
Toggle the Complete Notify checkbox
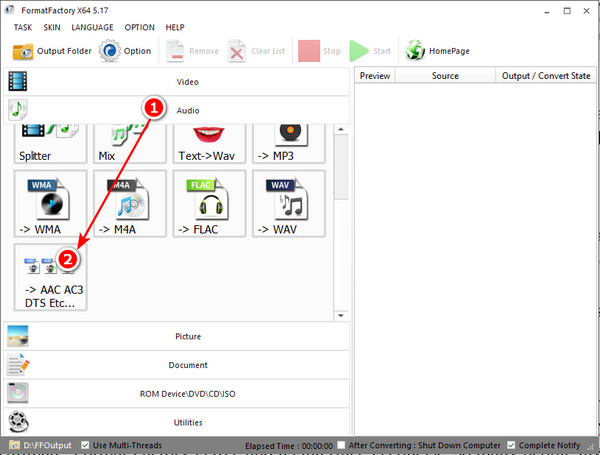pos(511,445)
